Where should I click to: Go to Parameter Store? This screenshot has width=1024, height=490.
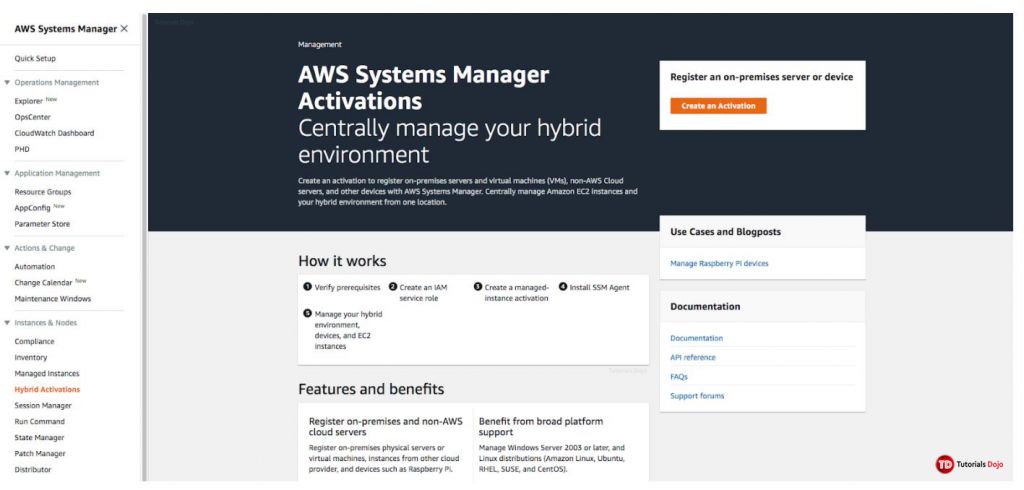point(42,224)
